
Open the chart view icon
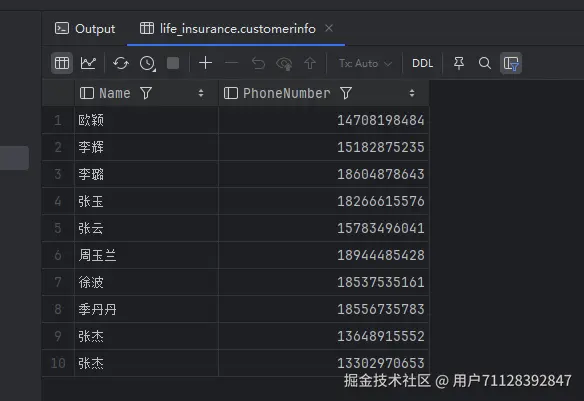click(88, 63)
